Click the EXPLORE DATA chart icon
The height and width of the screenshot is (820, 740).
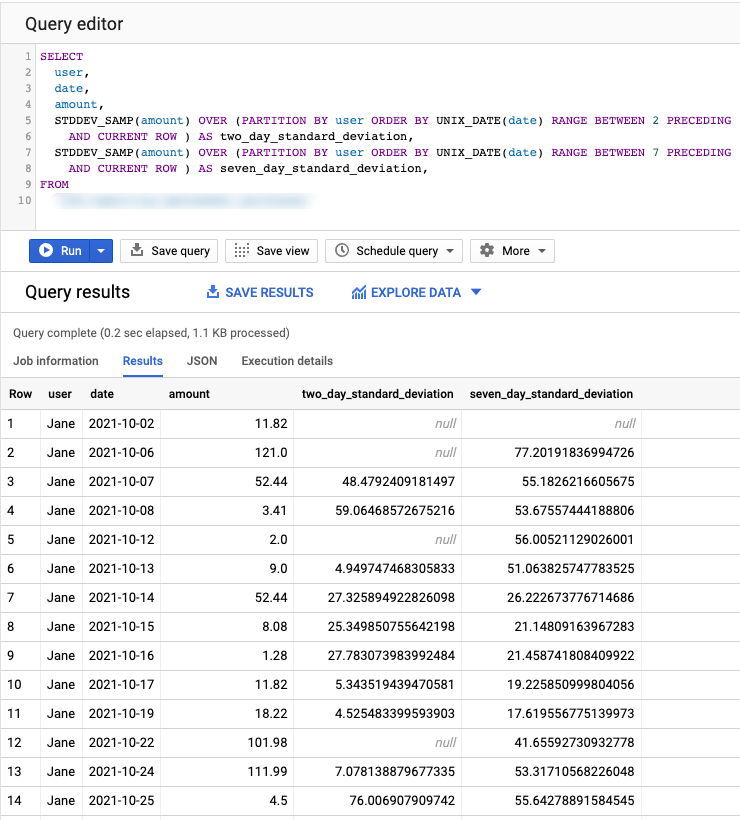tap(358, 292)
